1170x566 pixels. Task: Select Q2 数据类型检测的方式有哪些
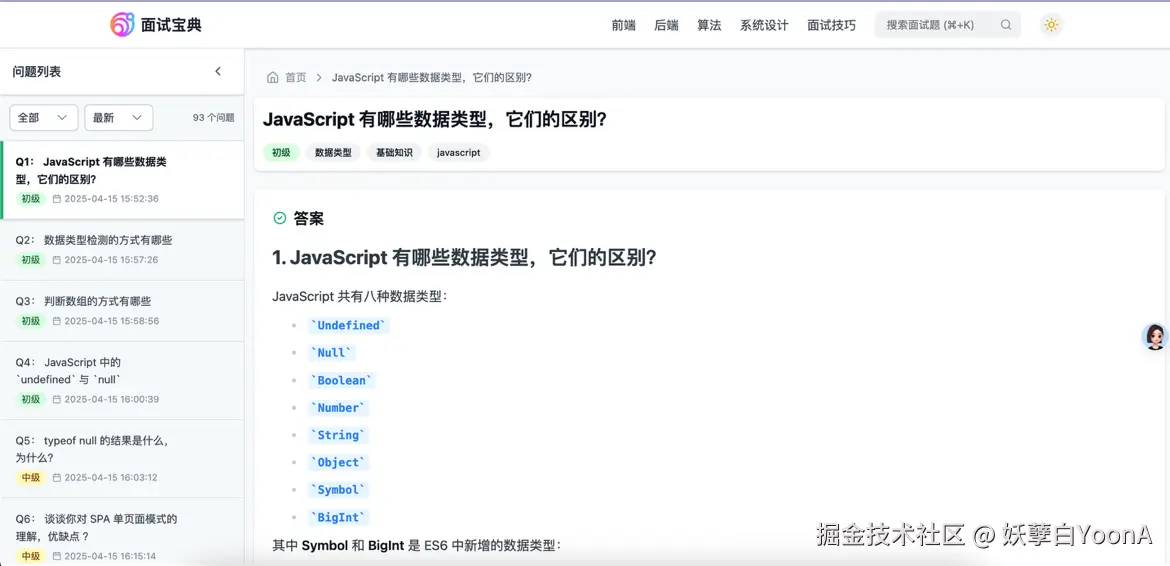click(108, 240)
